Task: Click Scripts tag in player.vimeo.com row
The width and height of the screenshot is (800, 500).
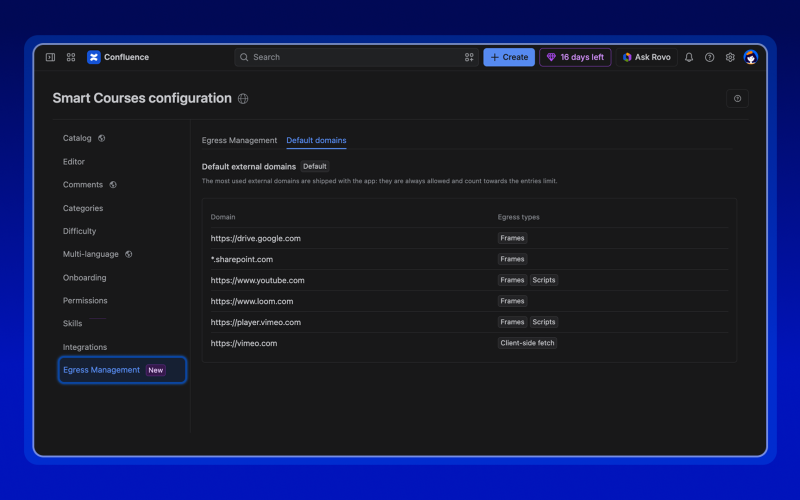Action: coord(544,322)
